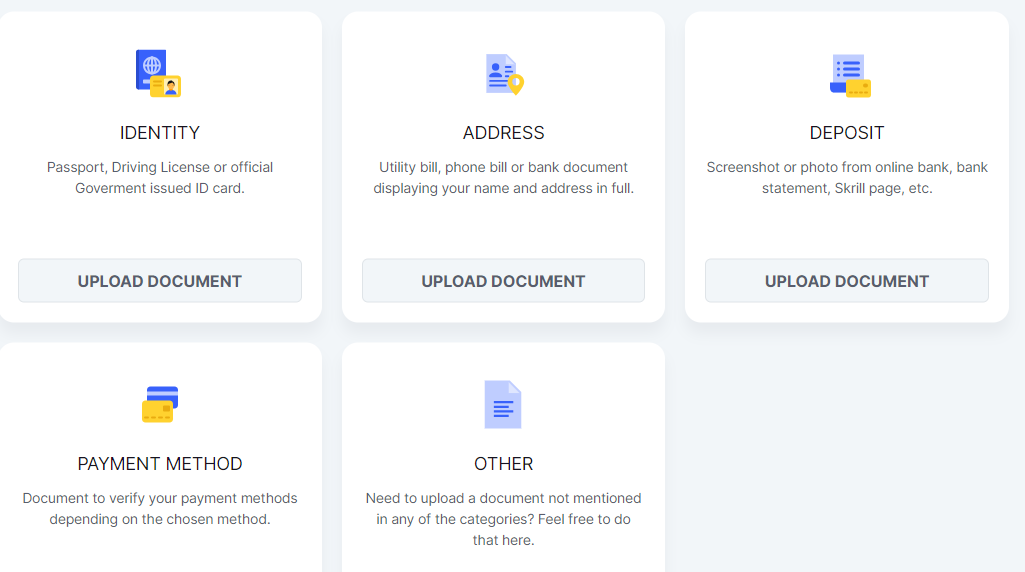1025x572 pixels.
Task: Click the yellow location pin on Address icon
Action: tap(516, 85)
